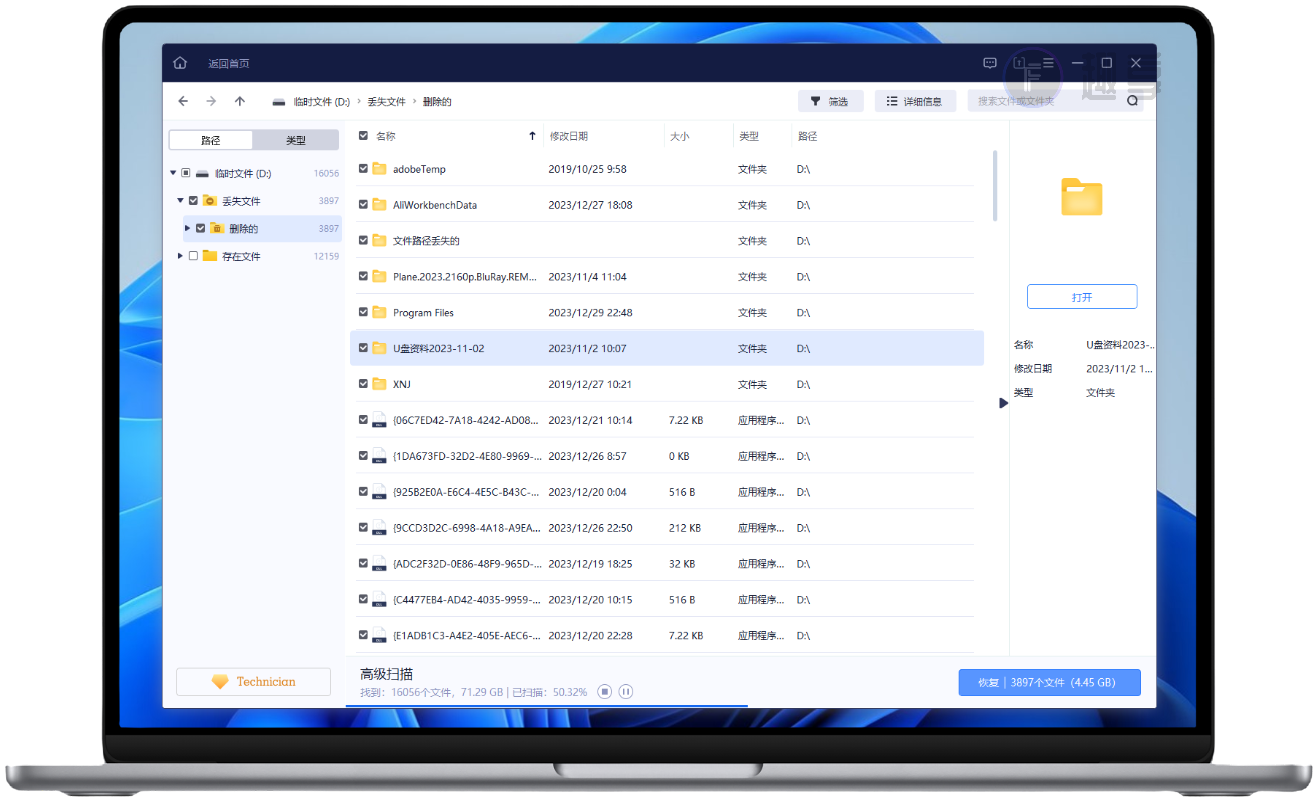Viewport: 1316px width, 802px height.
Task: Navigate forward with the right arrow
Action: pos(211,101)
